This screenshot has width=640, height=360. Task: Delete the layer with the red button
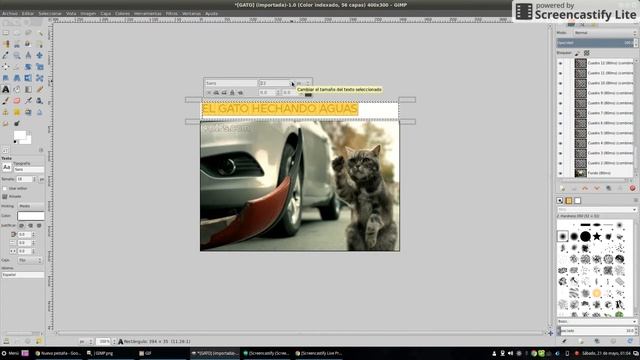(x=632, y=188)
